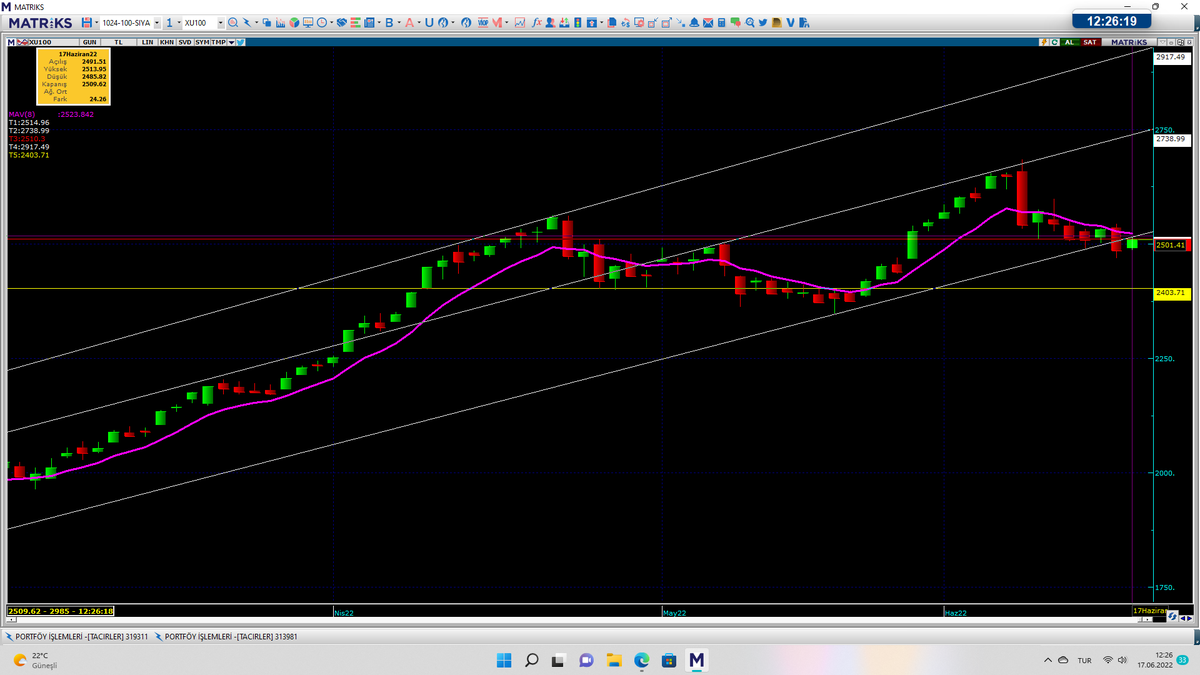Click the envelope mail icon in toolbar
1200x675 pixels.
click(x=707, y=23)
